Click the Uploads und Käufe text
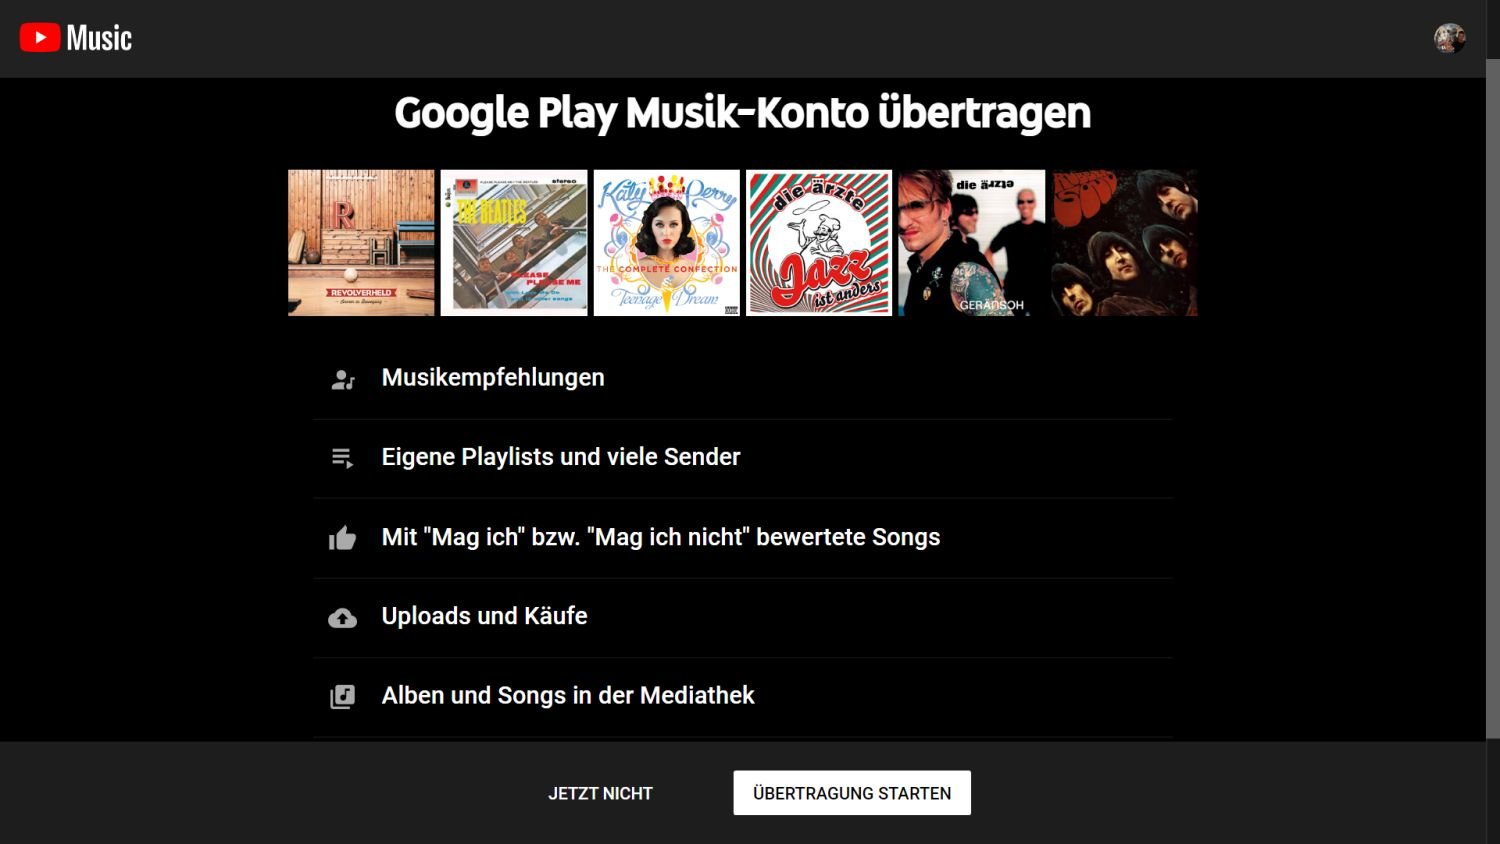1500x844 pixels. 484,616
